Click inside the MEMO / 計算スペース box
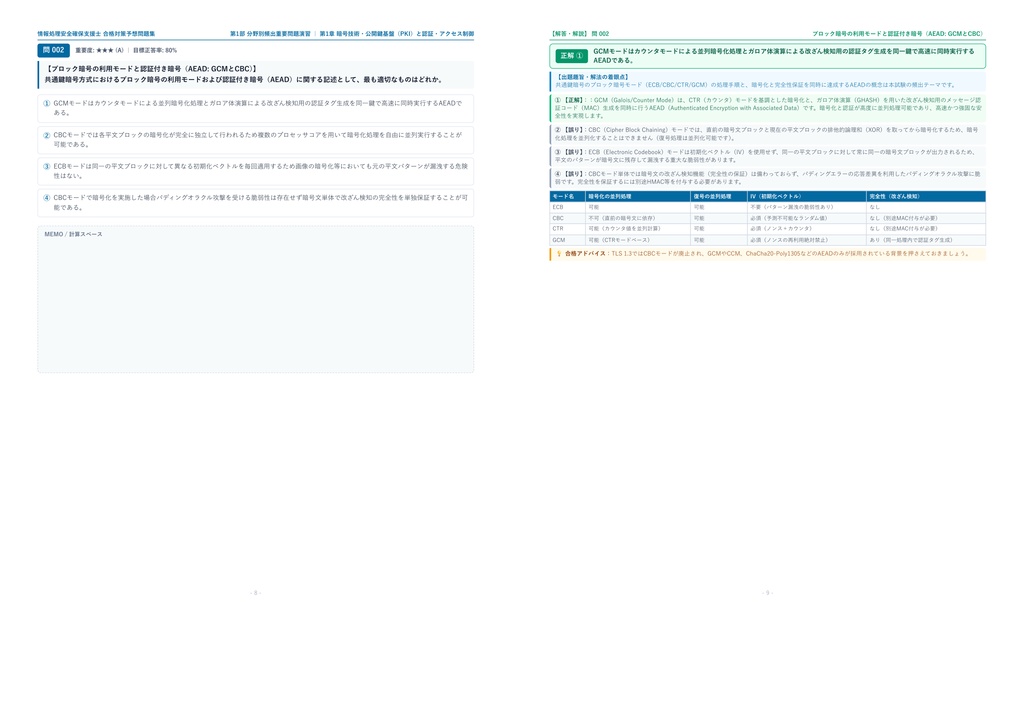This screenshot has width=1024, height=724. click(x=256, y=300)
